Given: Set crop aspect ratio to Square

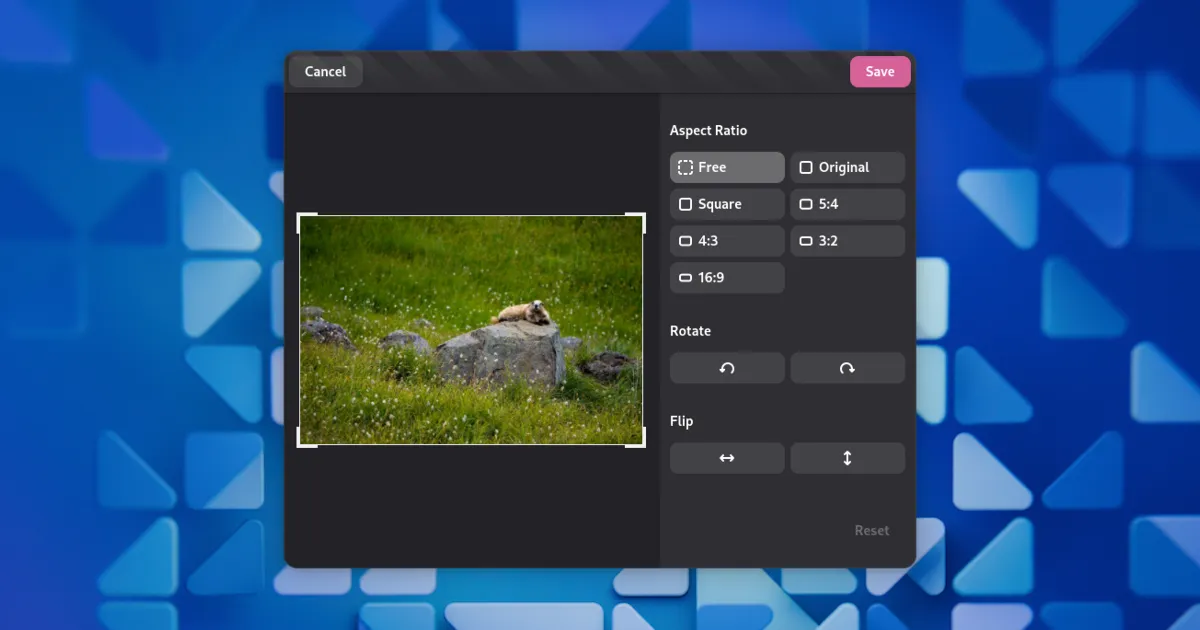Looking at the screenshot, I should pos(727,204).
